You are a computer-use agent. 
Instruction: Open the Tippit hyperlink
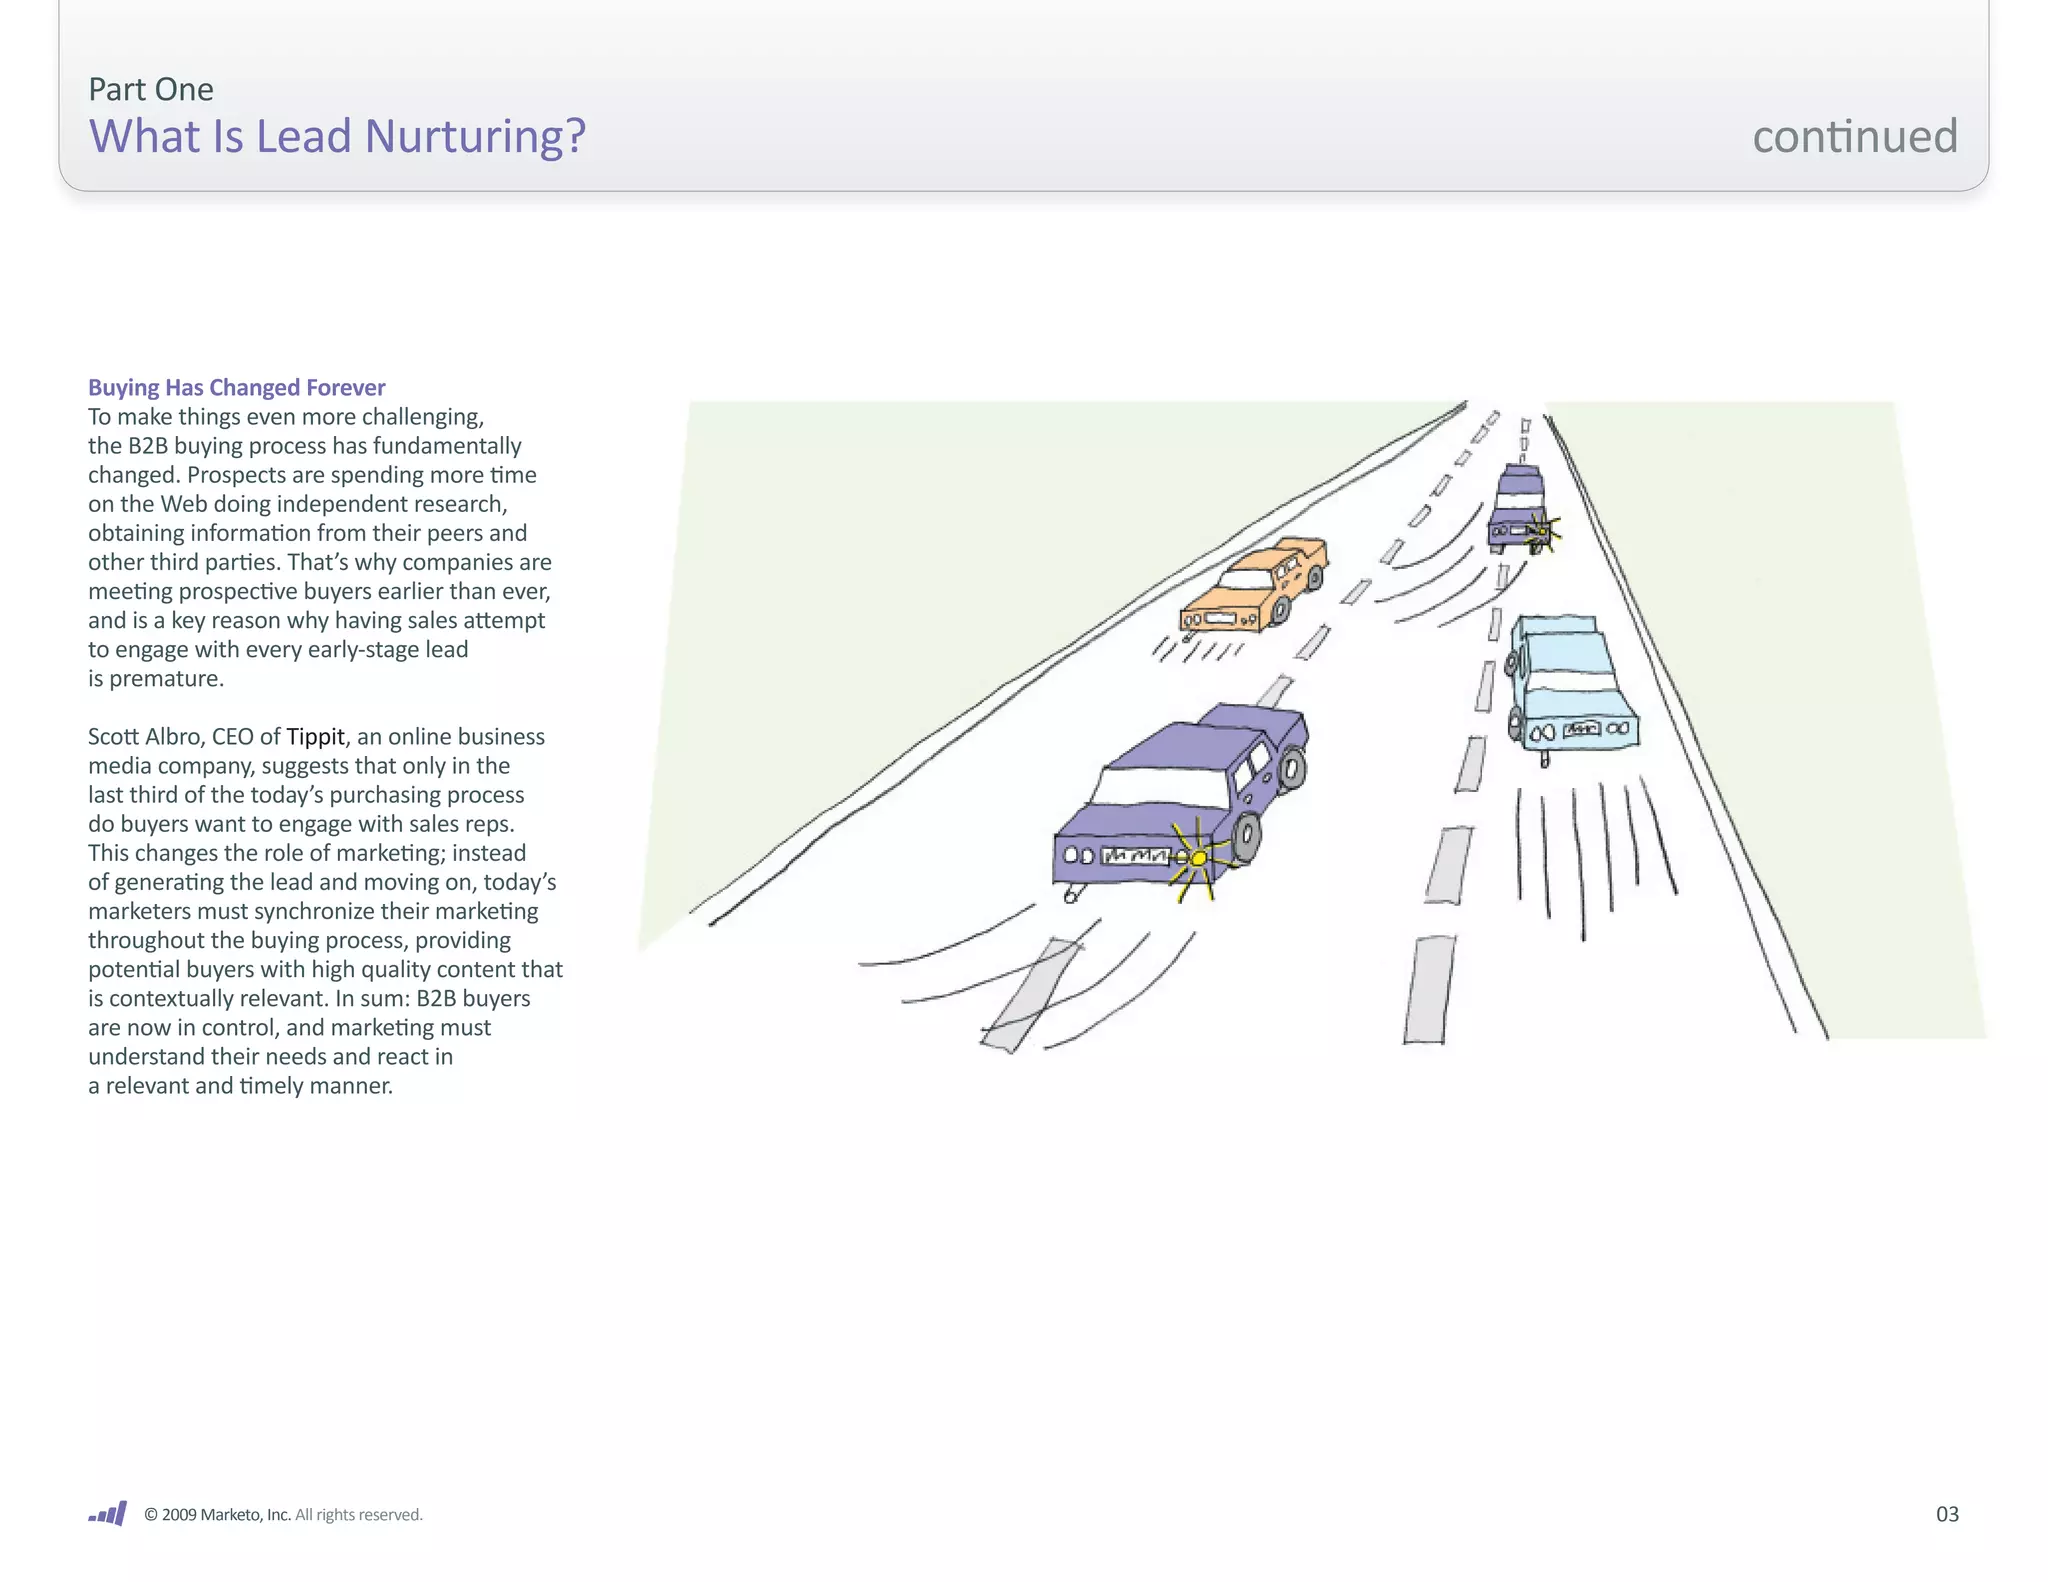tap(315, 737)
